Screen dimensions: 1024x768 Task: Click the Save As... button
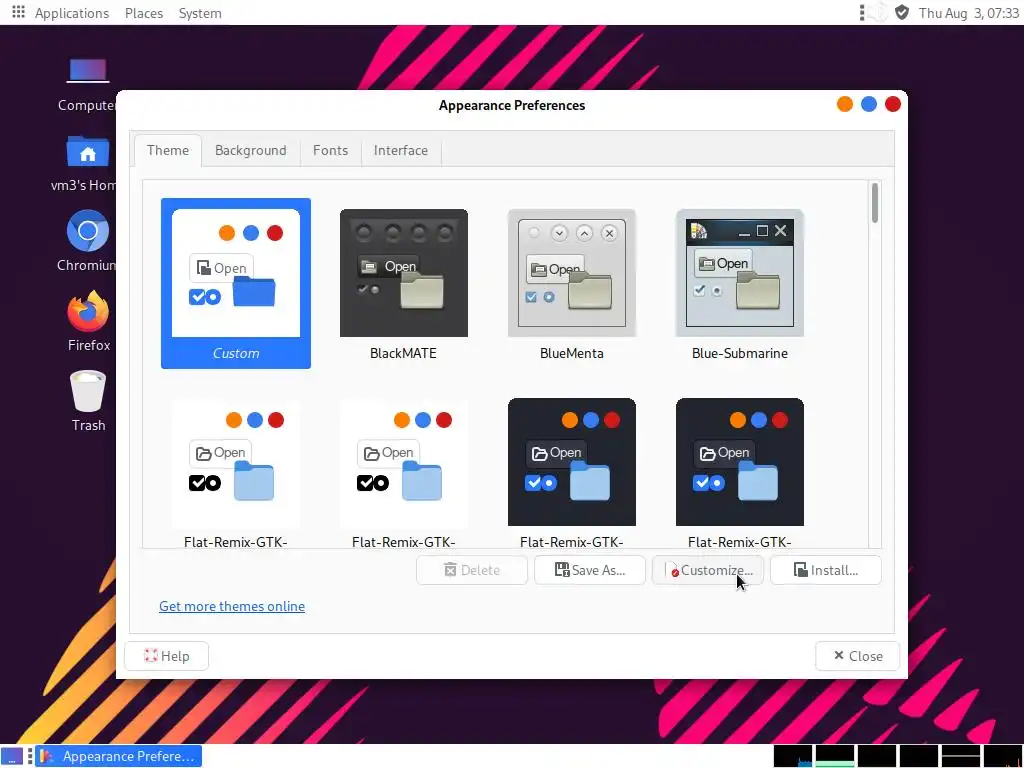[x=590, y=570]
